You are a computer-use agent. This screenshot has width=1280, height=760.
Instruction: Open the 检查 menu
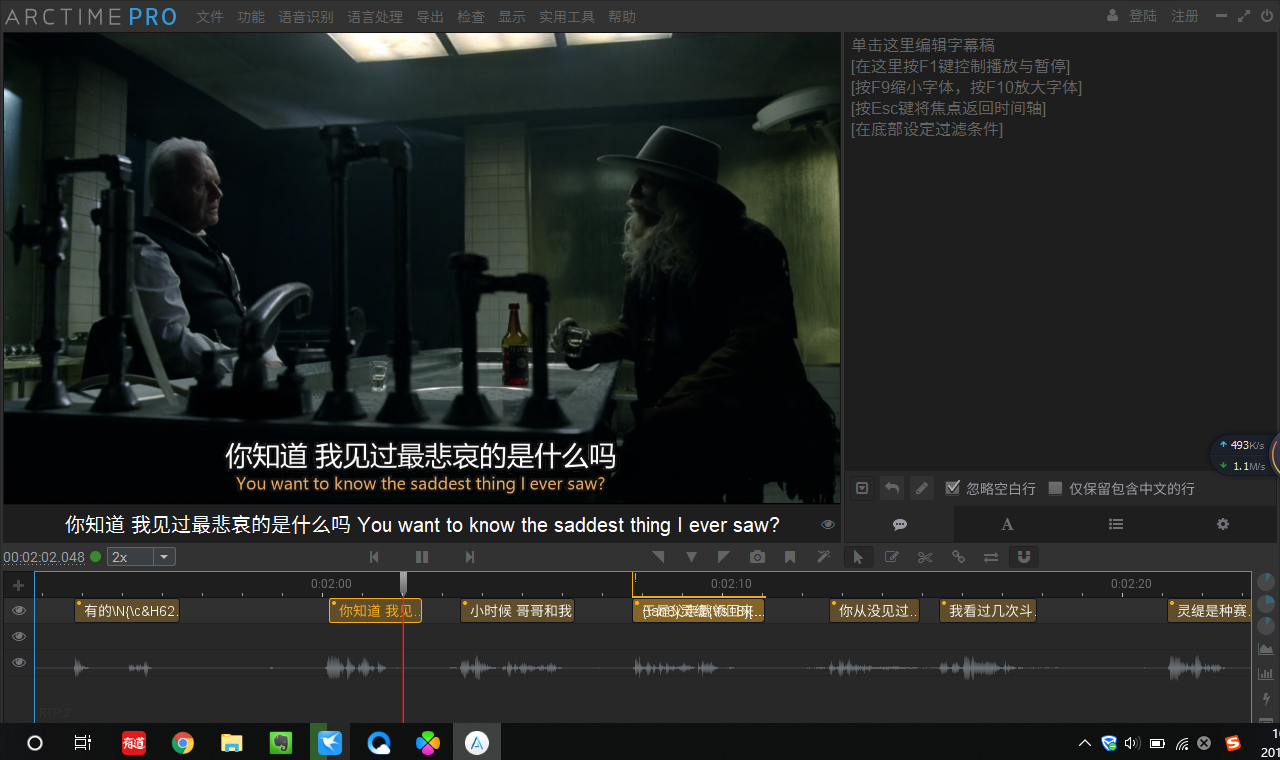(x=471, y=17)
